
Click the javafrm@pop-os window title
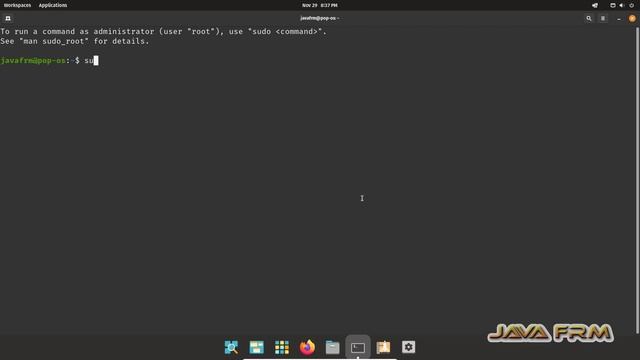320,18
